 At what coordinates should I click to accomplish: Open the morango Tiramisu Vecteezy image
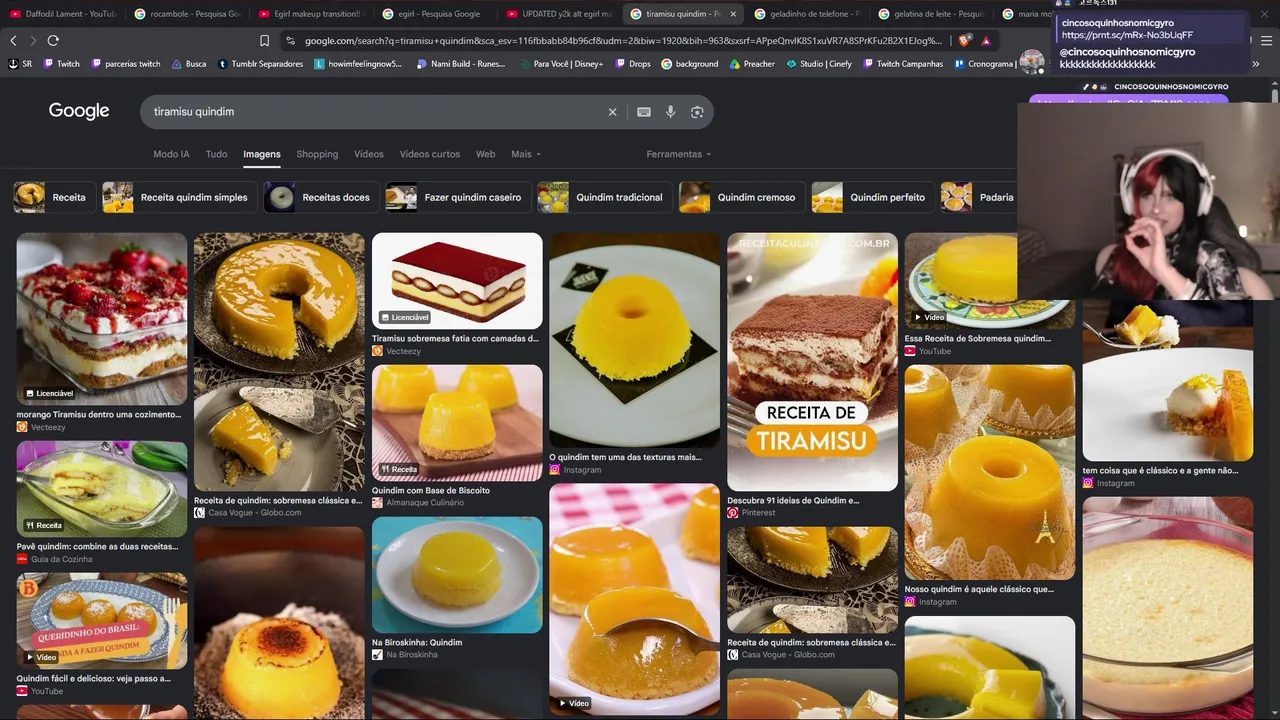pos(101,319)
